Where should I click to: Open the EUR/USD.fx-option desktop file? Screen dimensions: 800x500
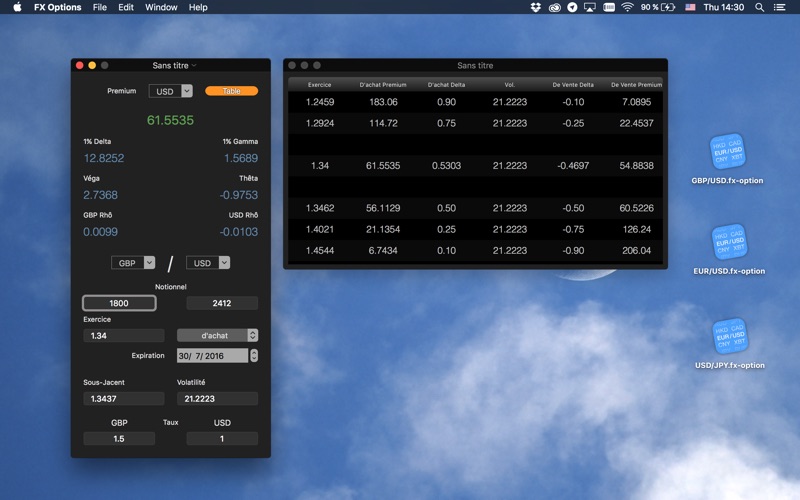[x=729, y=242]
